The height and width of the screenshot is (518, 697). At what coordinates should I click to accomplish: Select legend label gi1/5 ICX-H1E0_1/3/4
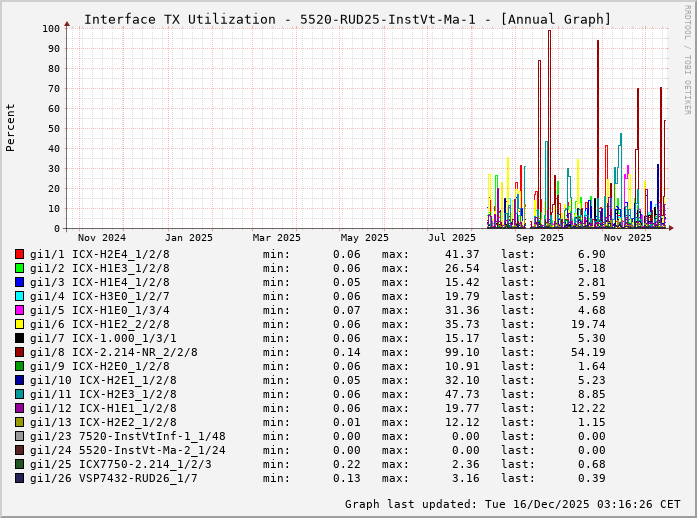click(100, 310)
